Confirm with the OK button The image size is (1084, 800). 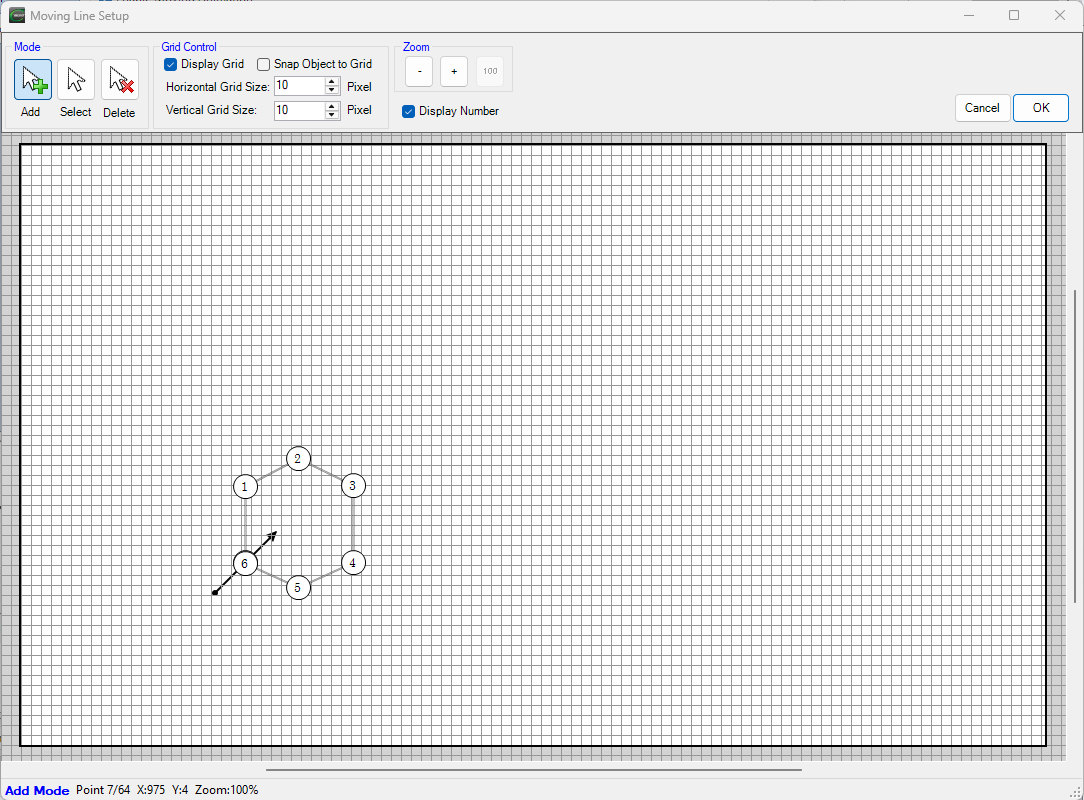(x=1041, y=108)
